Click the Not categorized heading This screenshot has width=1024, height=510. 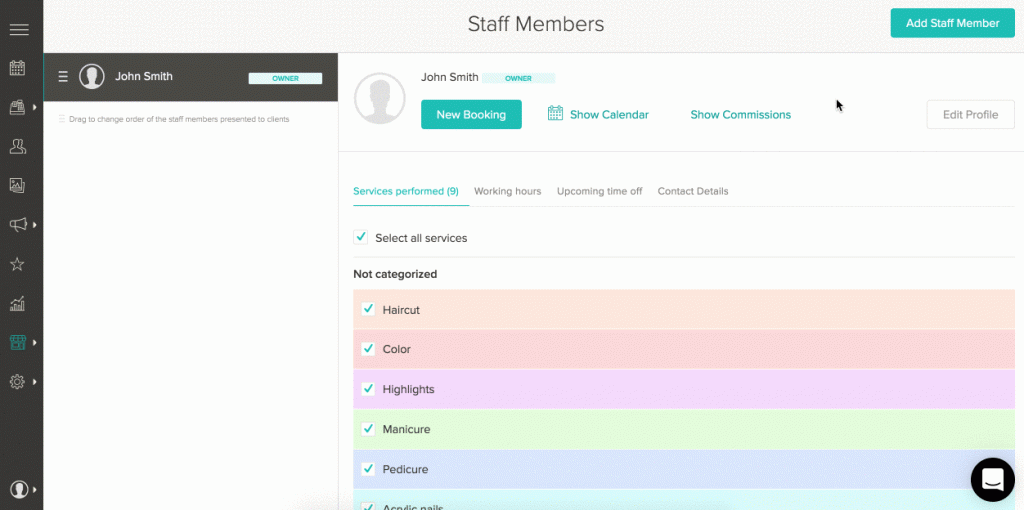pos(395,274)
